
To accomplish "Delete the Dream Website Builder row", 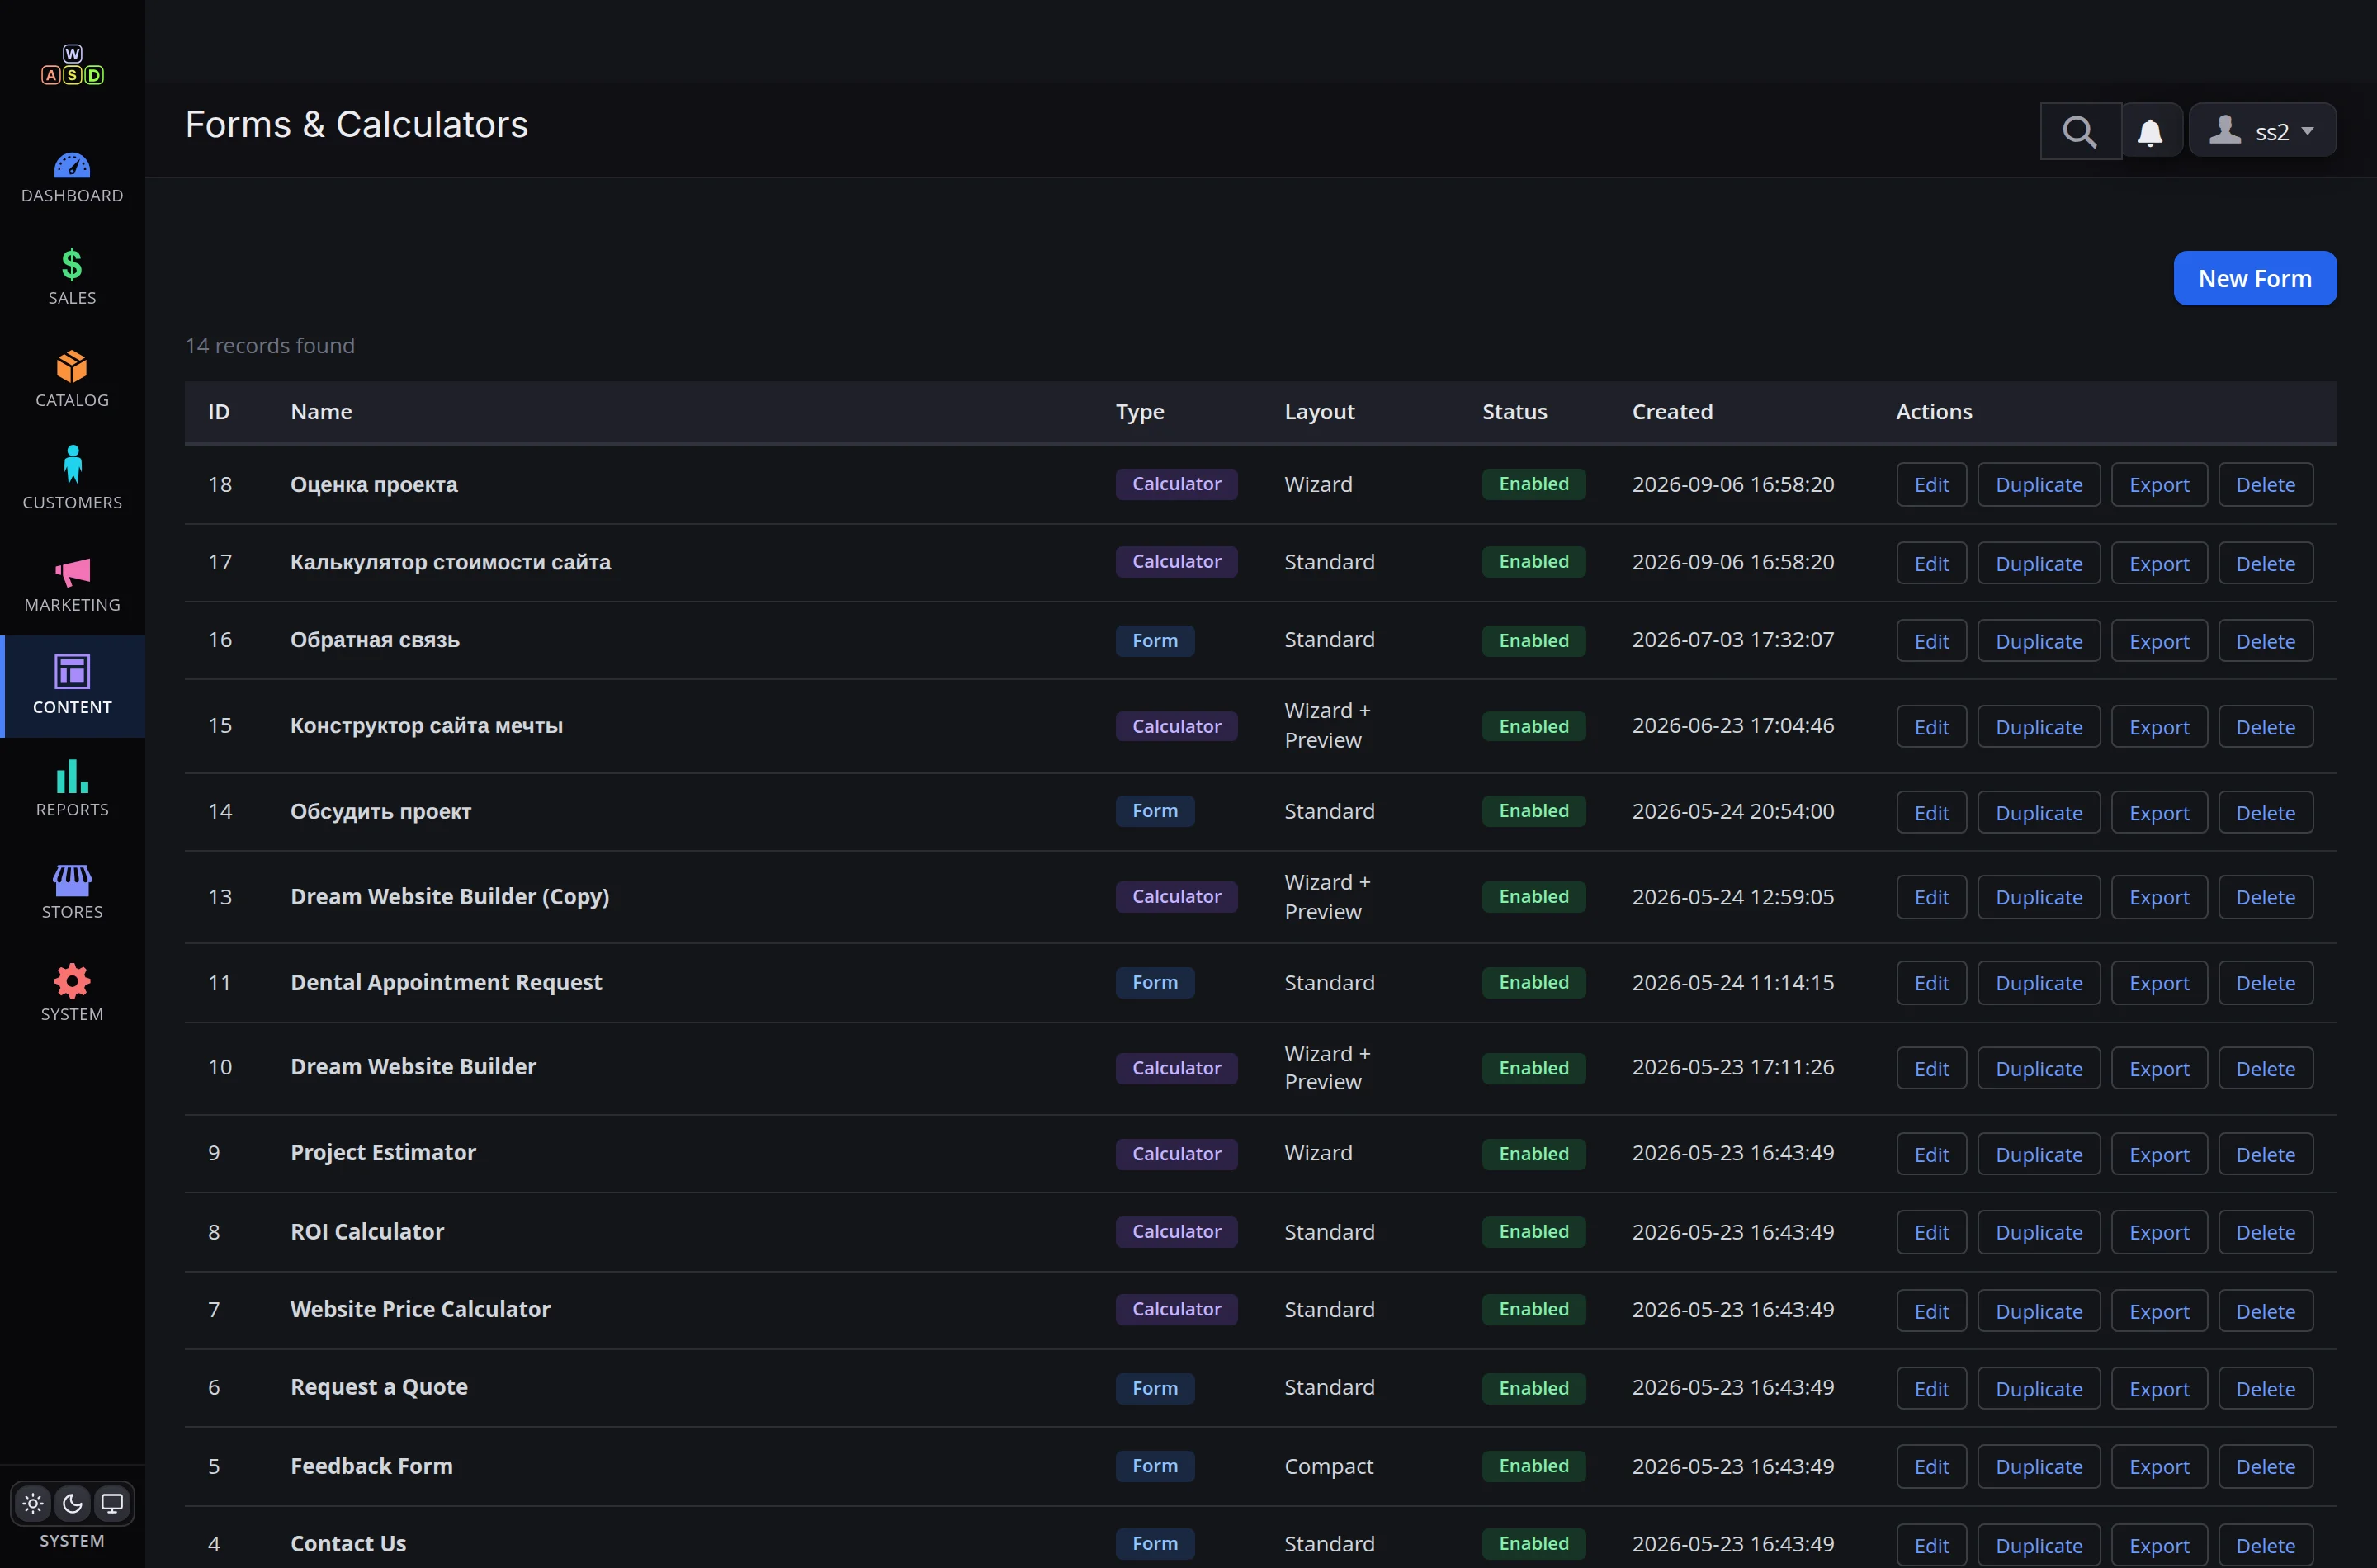I will (2265, 1069).
